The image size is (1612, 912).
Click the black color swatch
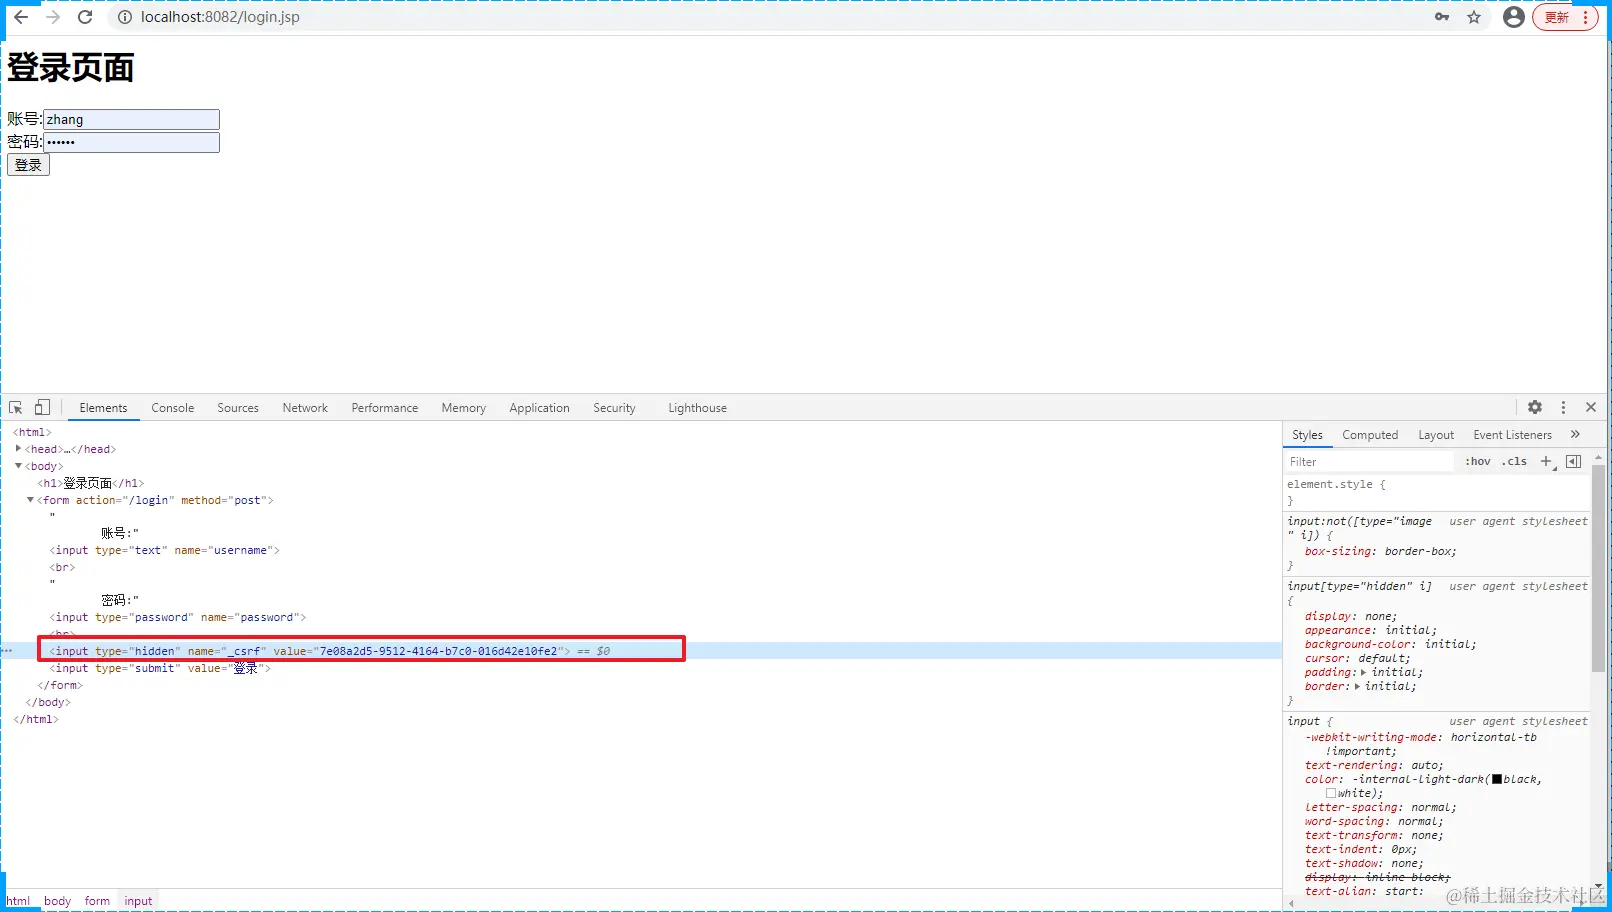pos(1497,779)
